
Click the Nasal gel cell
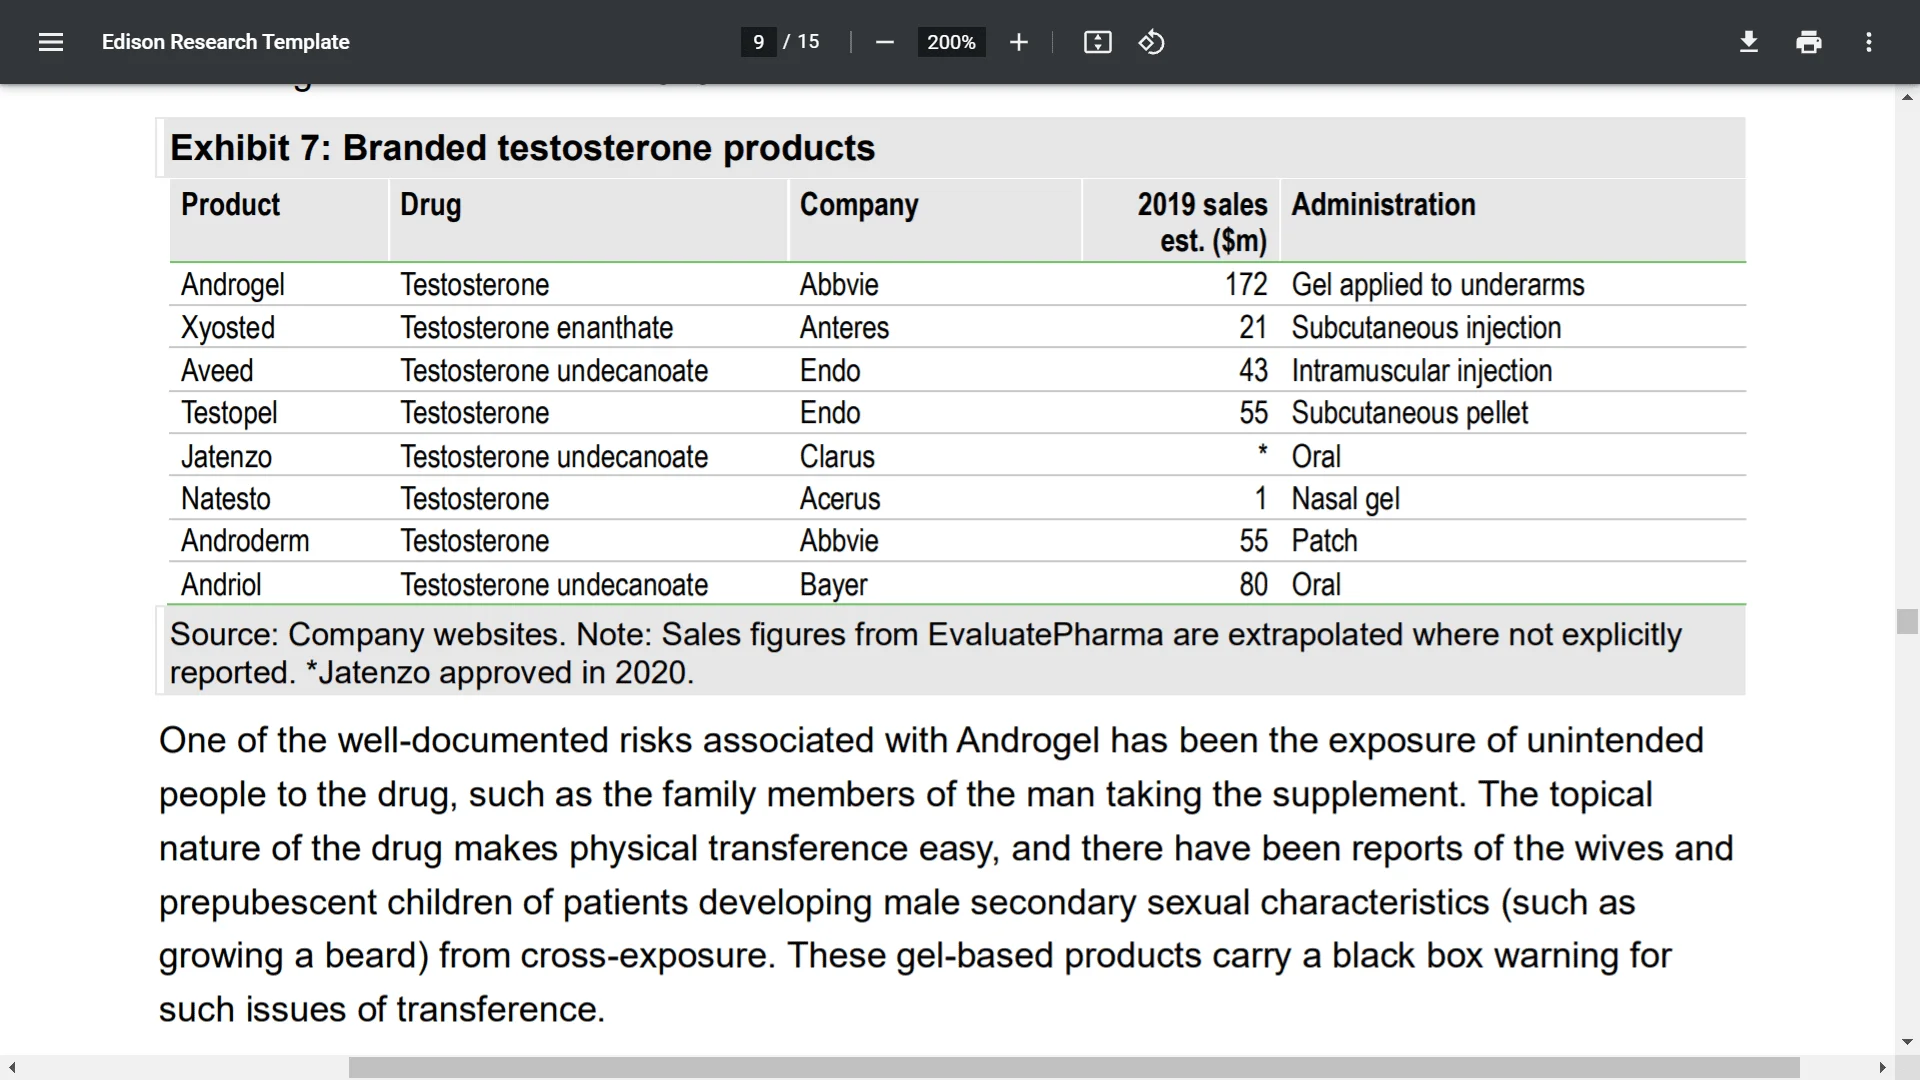[1345, 499]
